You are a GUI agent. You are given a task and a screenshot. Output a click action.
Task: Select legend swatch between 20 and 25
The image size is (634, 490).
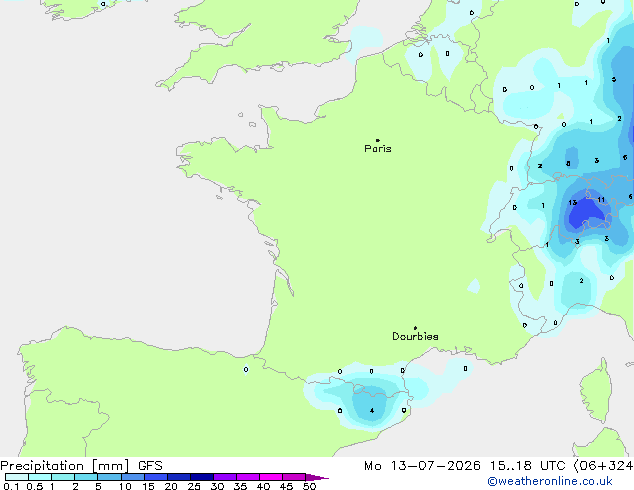pyautogui.click(x=179, y=477)
